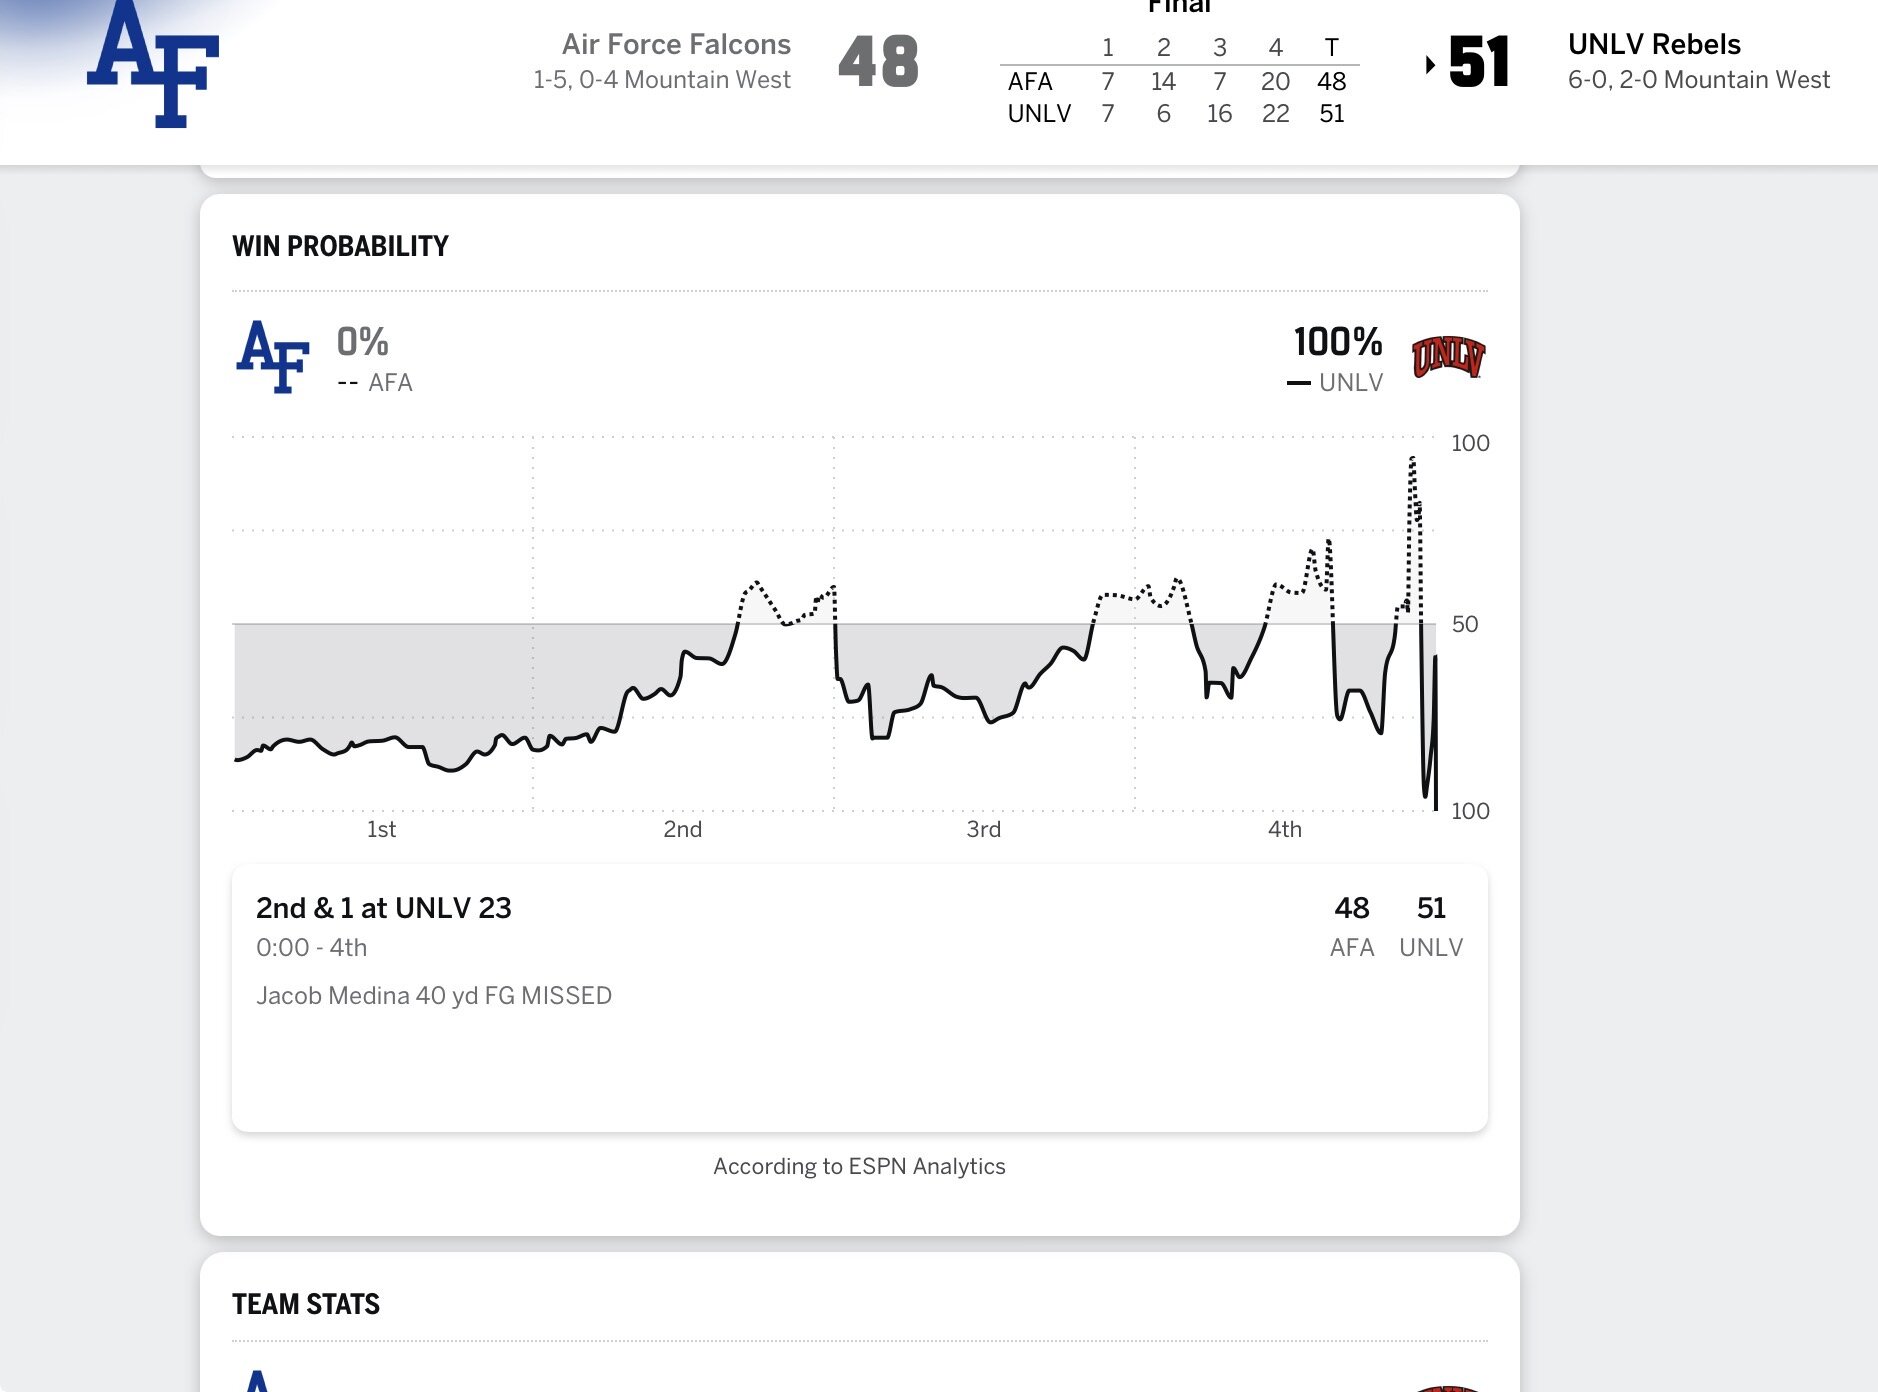Click the Jacob Medina missed FG play description
1878x1392 pixels.
[x=434, y=996]
